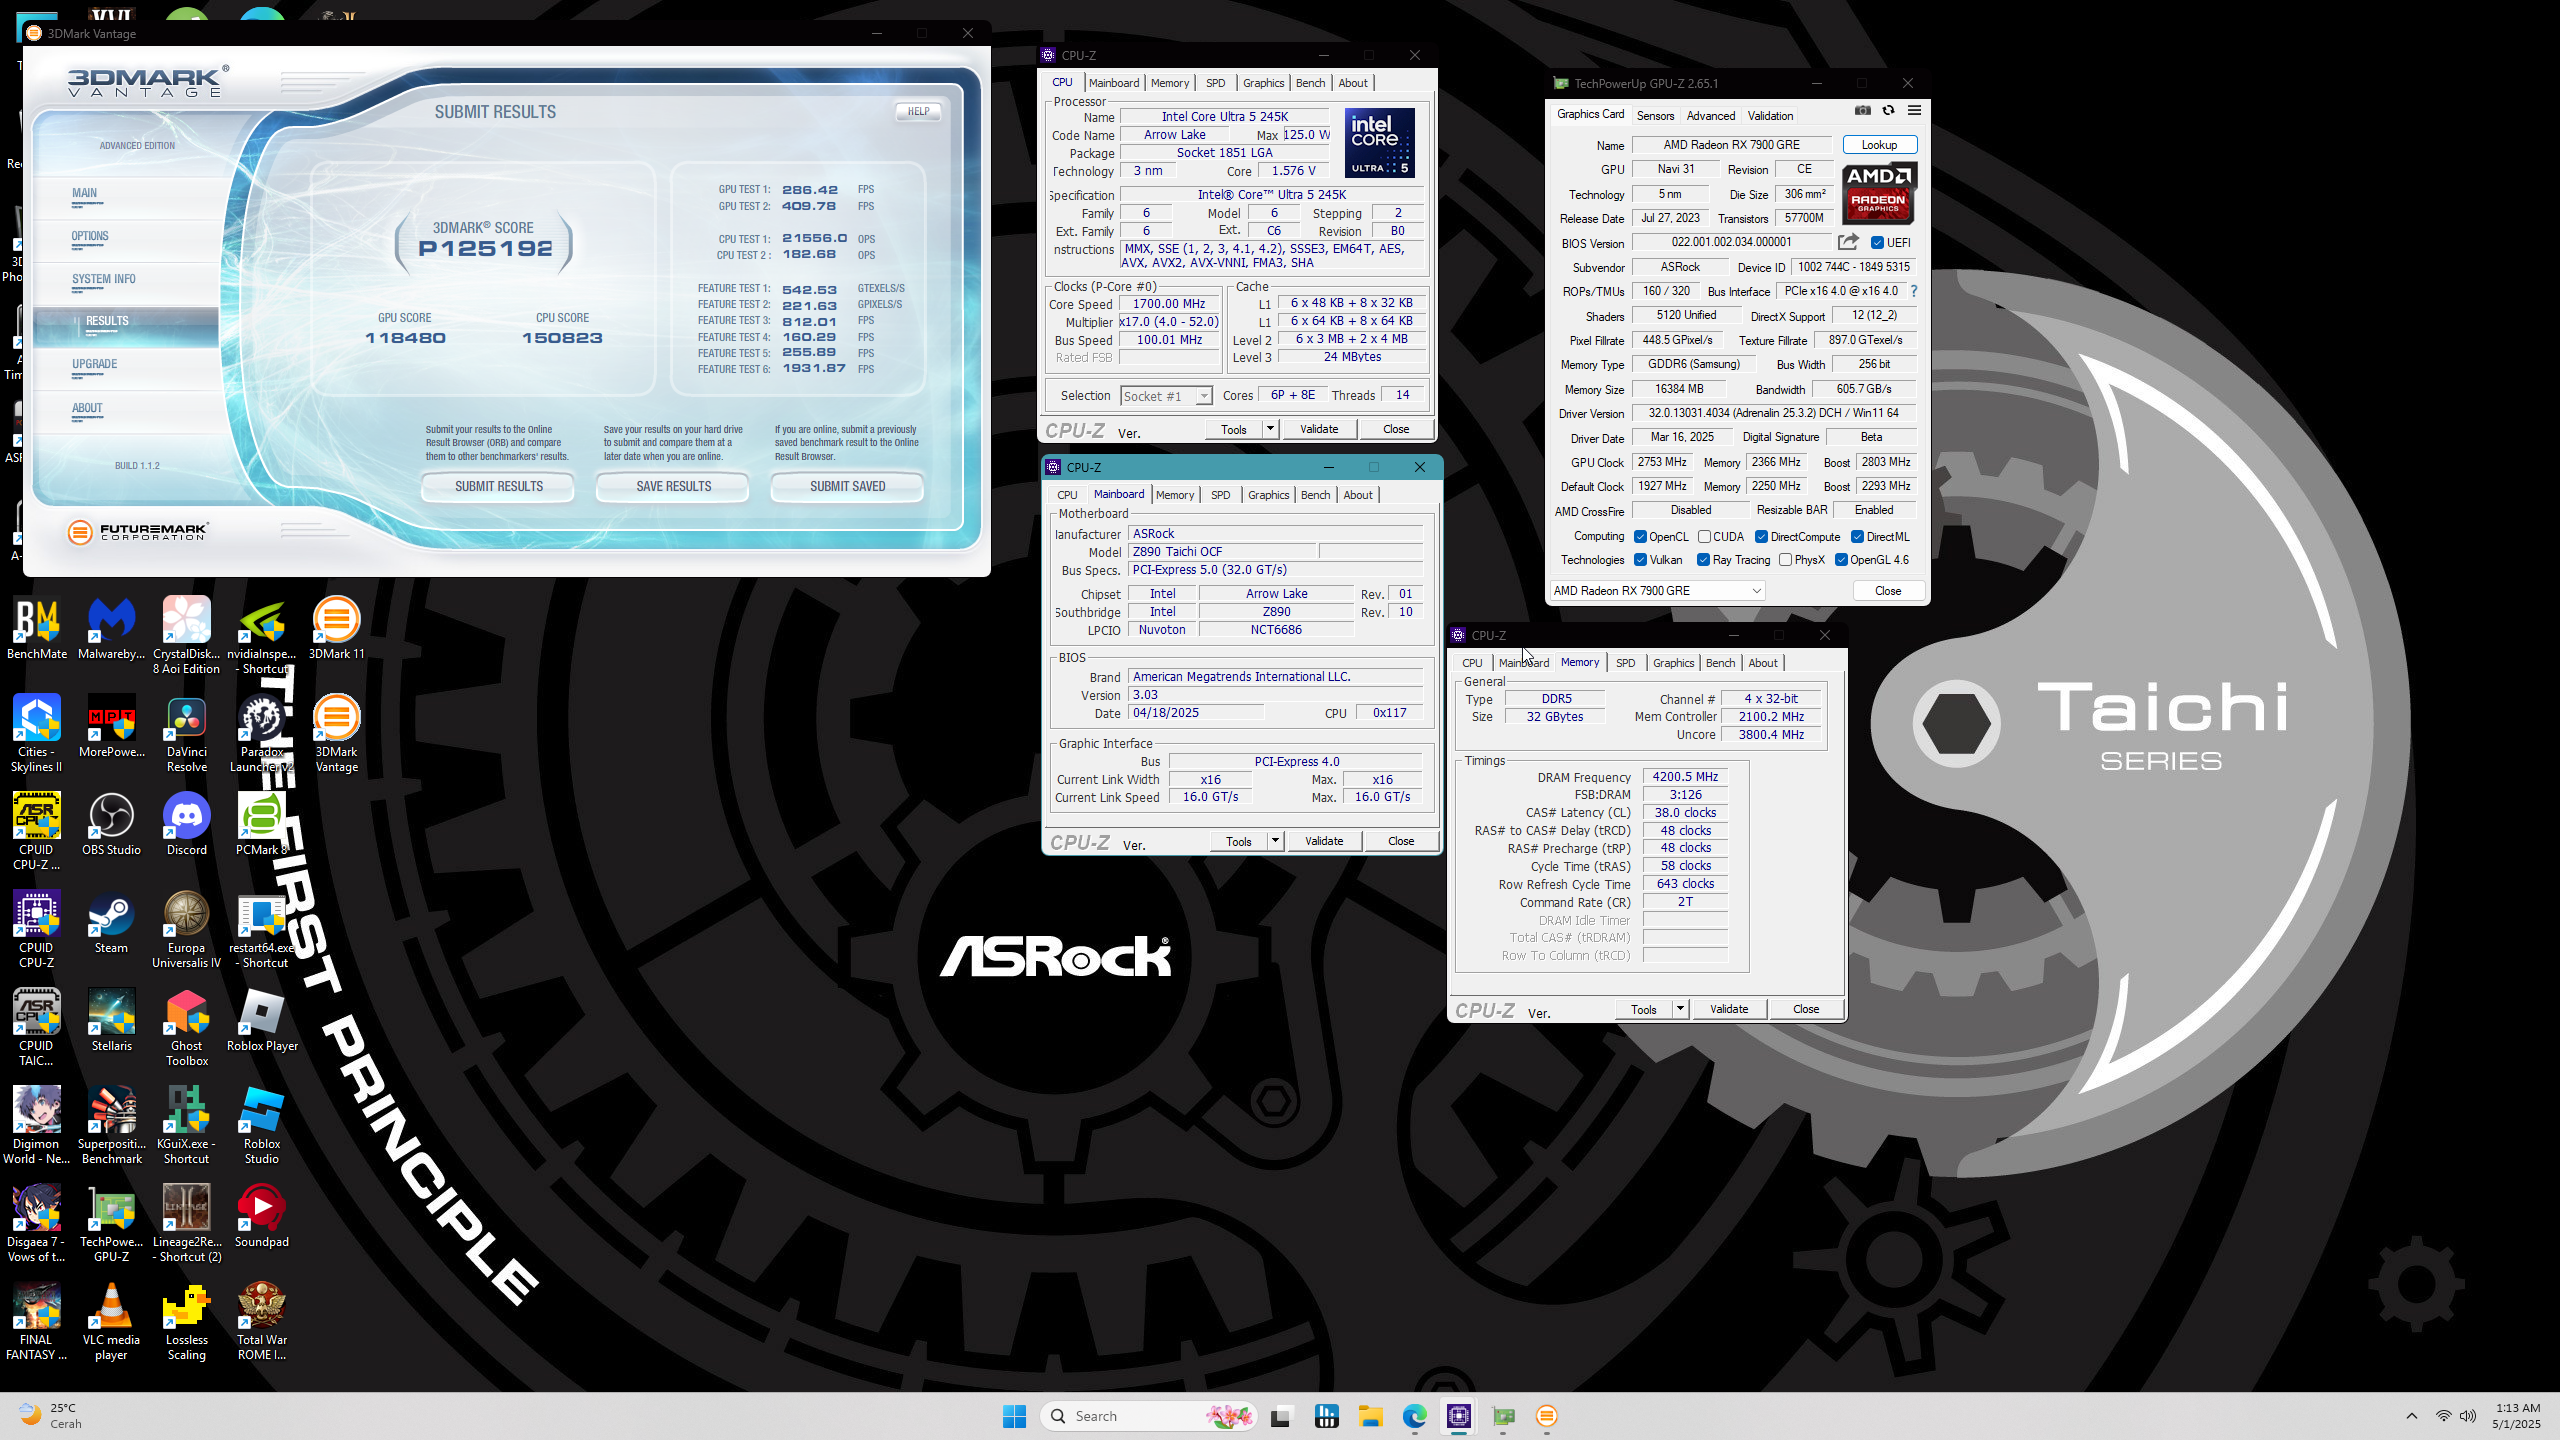Toggle the Ray Tracing checkbox in GPU-Z

pyautogui.click(x=1703, y=560)
